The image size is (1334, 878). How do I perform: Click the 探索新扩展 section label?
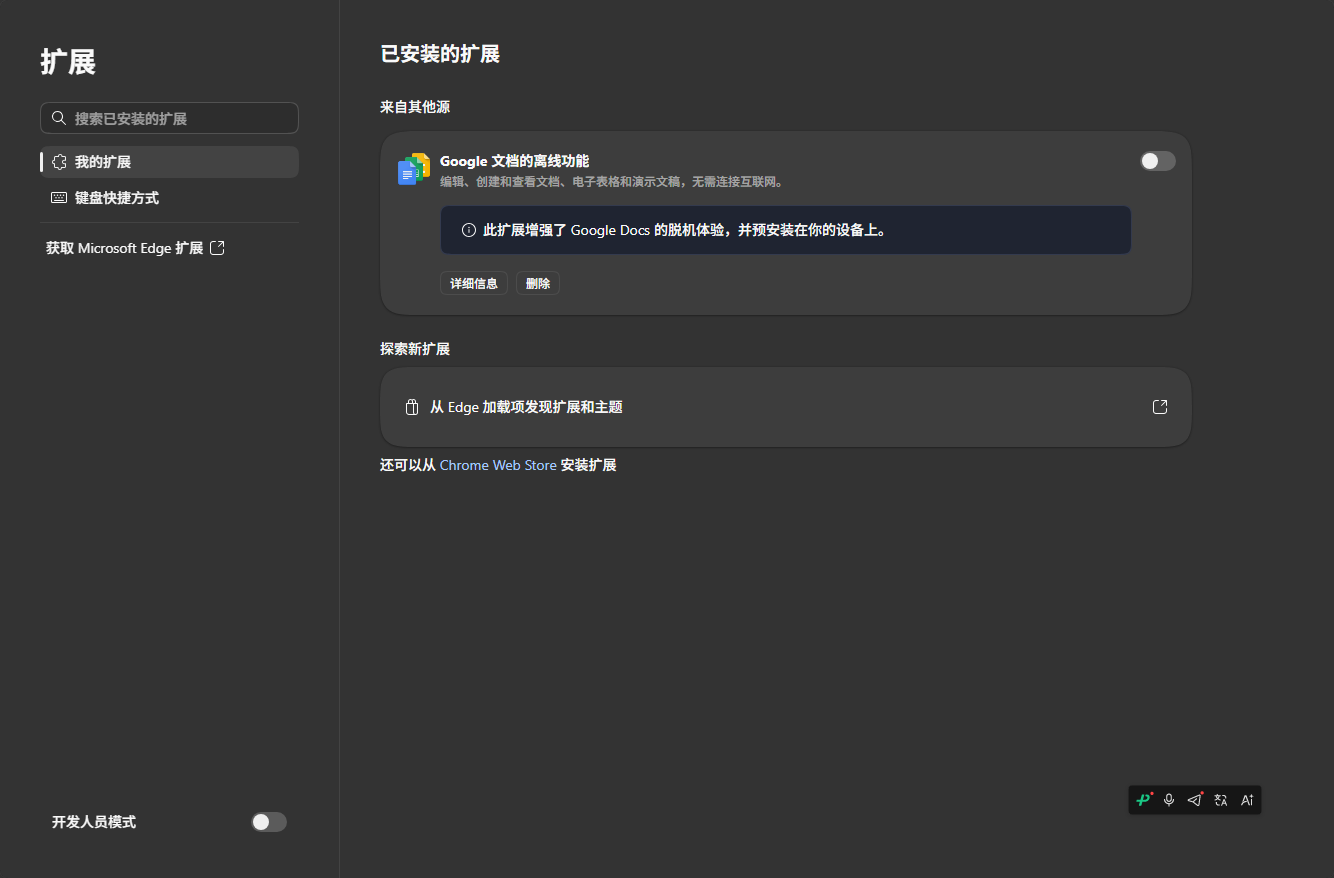pos(415,349)
